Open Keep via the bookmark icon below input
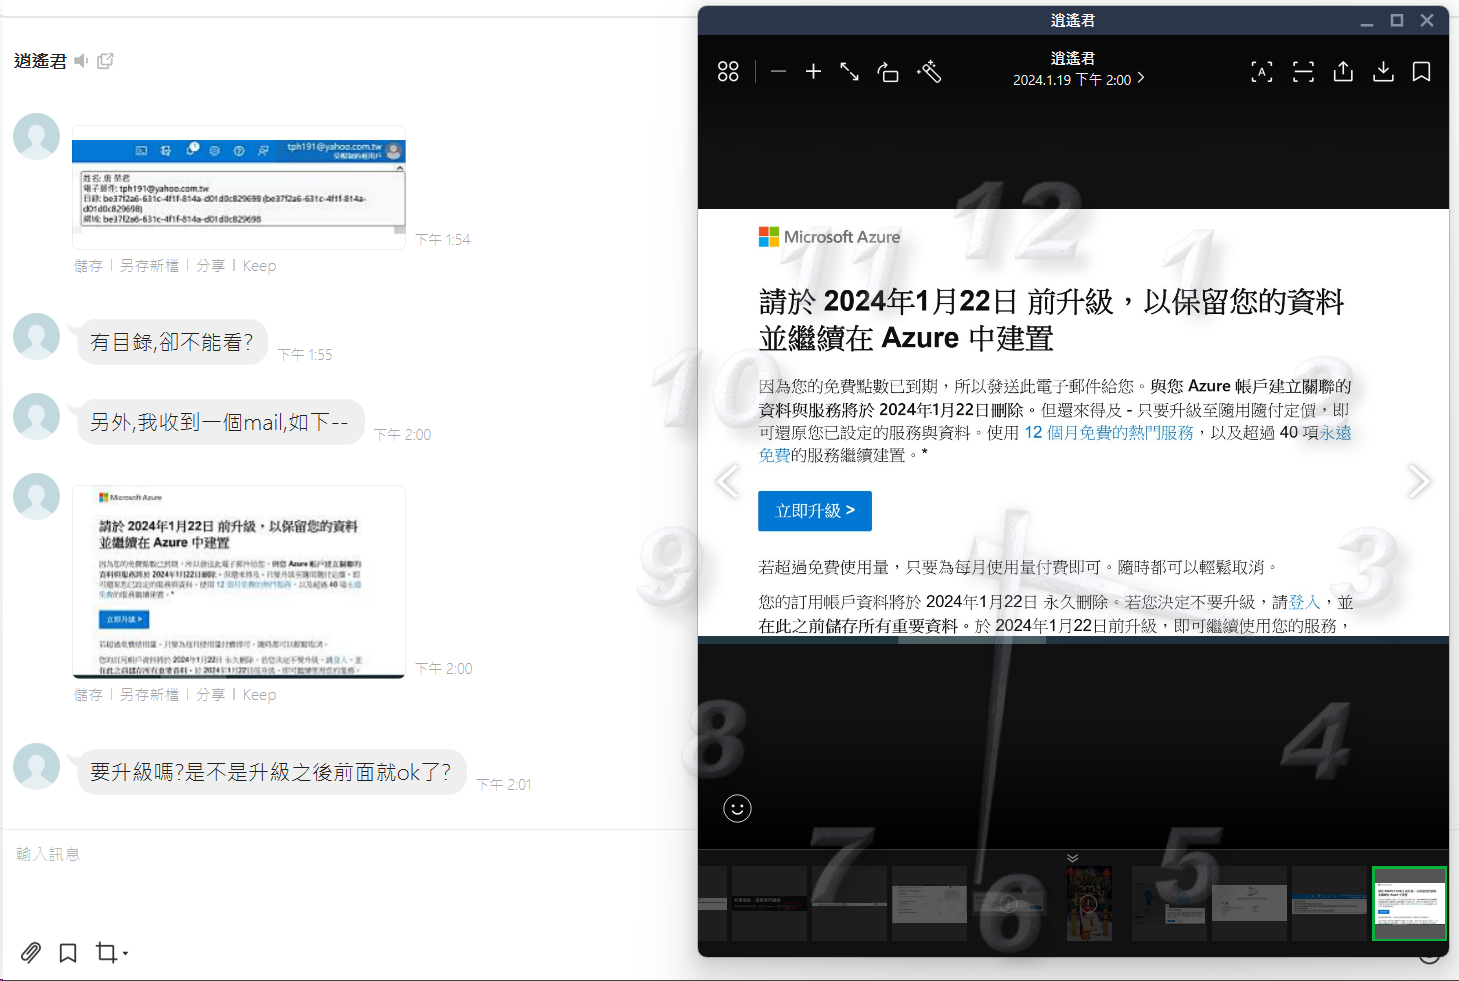 click(68, 953)
